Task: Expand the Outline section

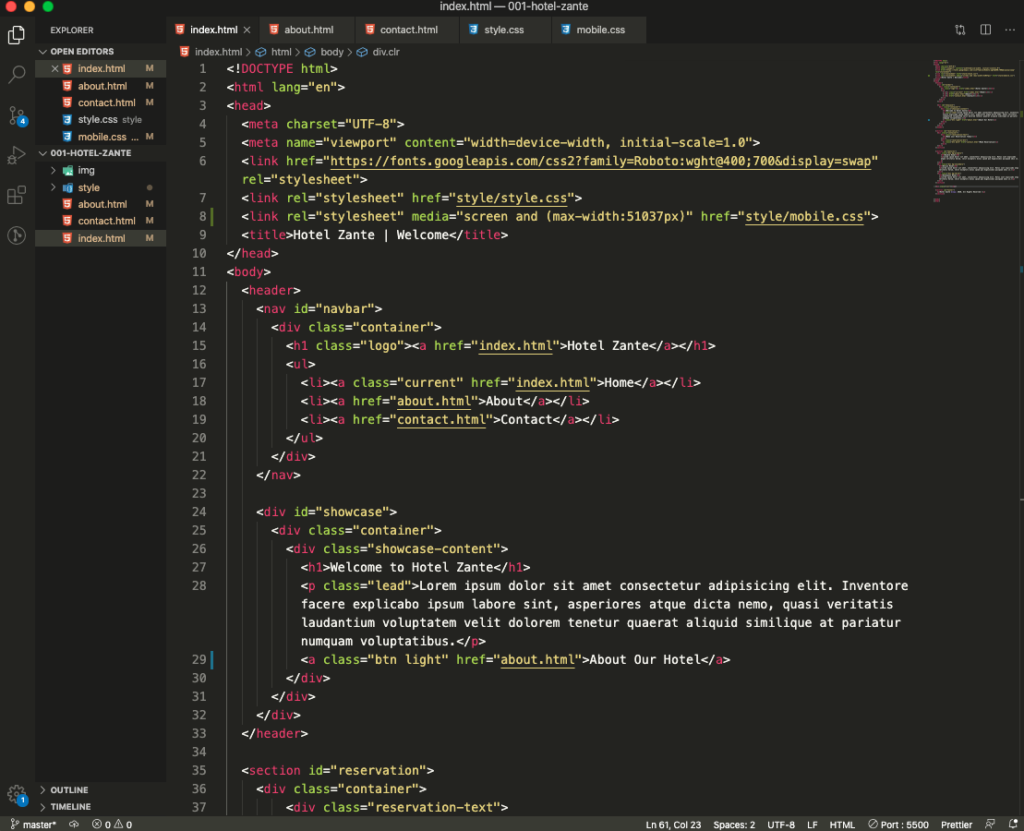Action: tap(69, 790)
